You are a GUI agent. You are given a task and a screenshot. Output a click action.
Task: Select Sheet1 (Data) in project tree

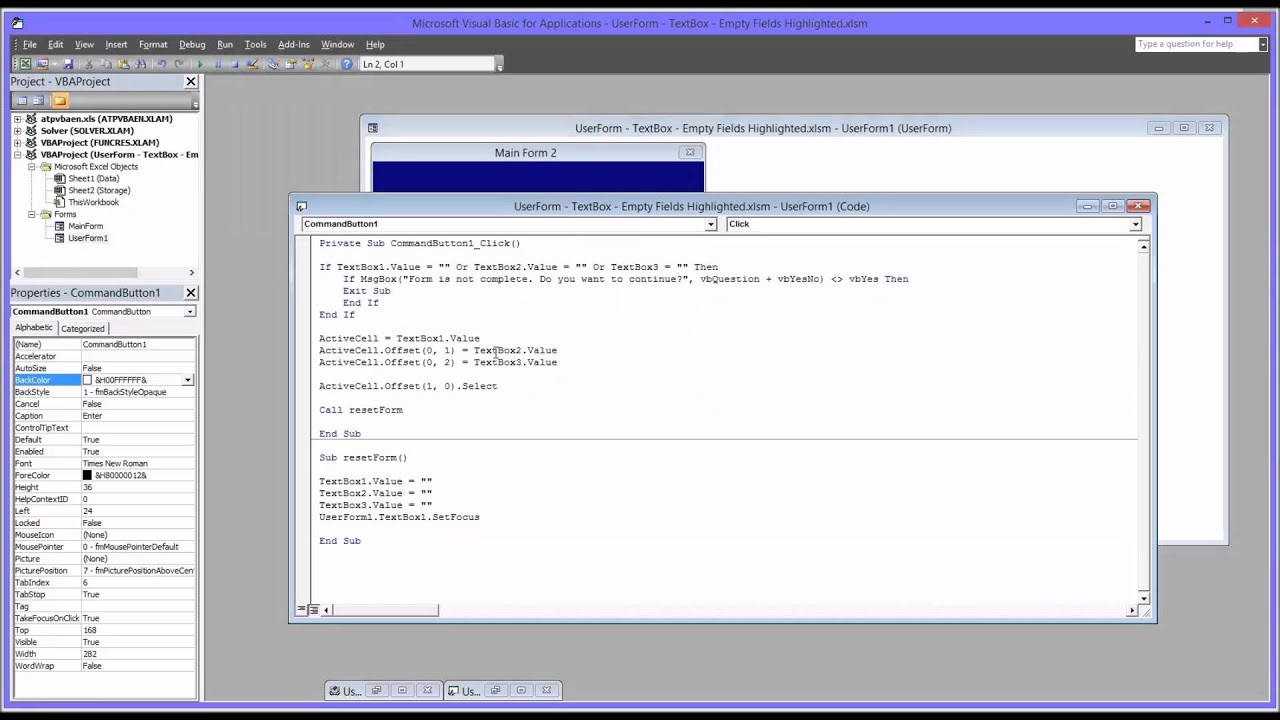[x=93, y=179]
